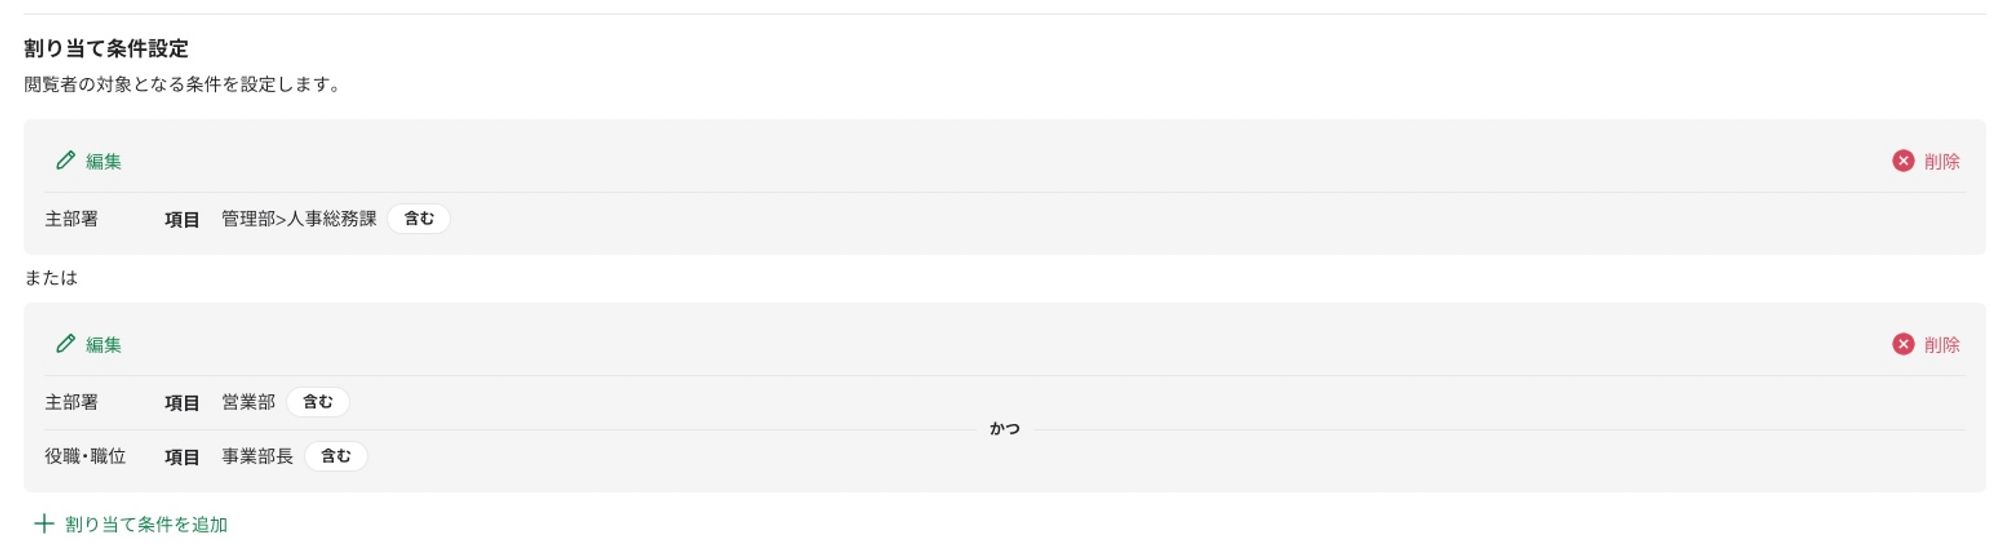
Task: Click the red X icon in the 人事総務課 condition
Action: (x=1902, y=161)
